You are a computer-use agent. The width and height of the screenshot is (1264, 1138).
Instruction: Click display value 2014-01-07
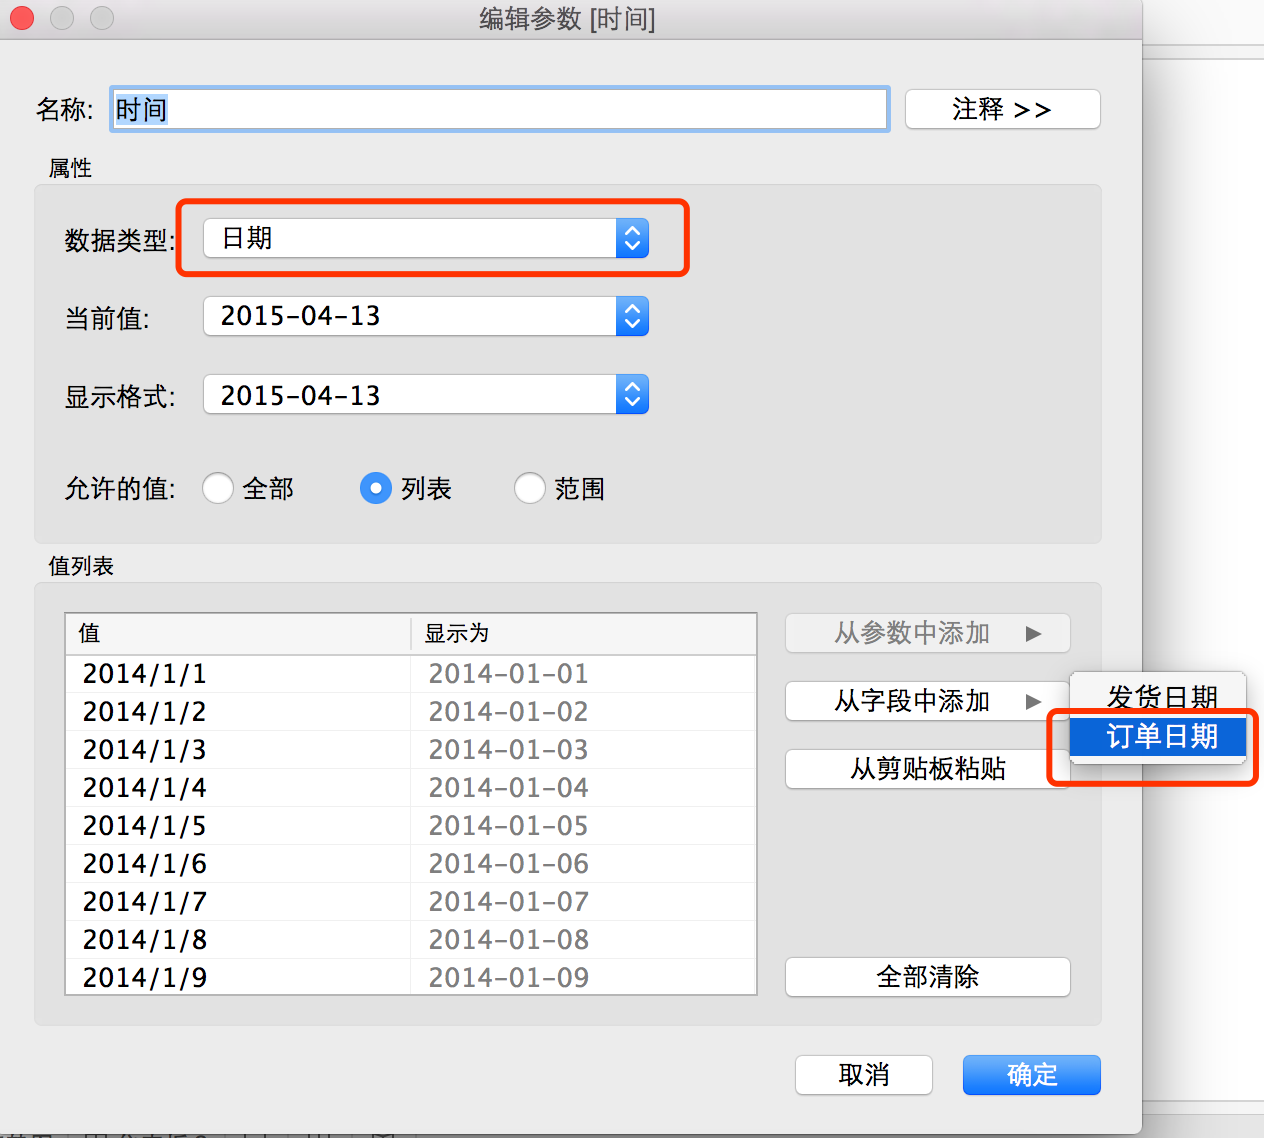(508, 902)
